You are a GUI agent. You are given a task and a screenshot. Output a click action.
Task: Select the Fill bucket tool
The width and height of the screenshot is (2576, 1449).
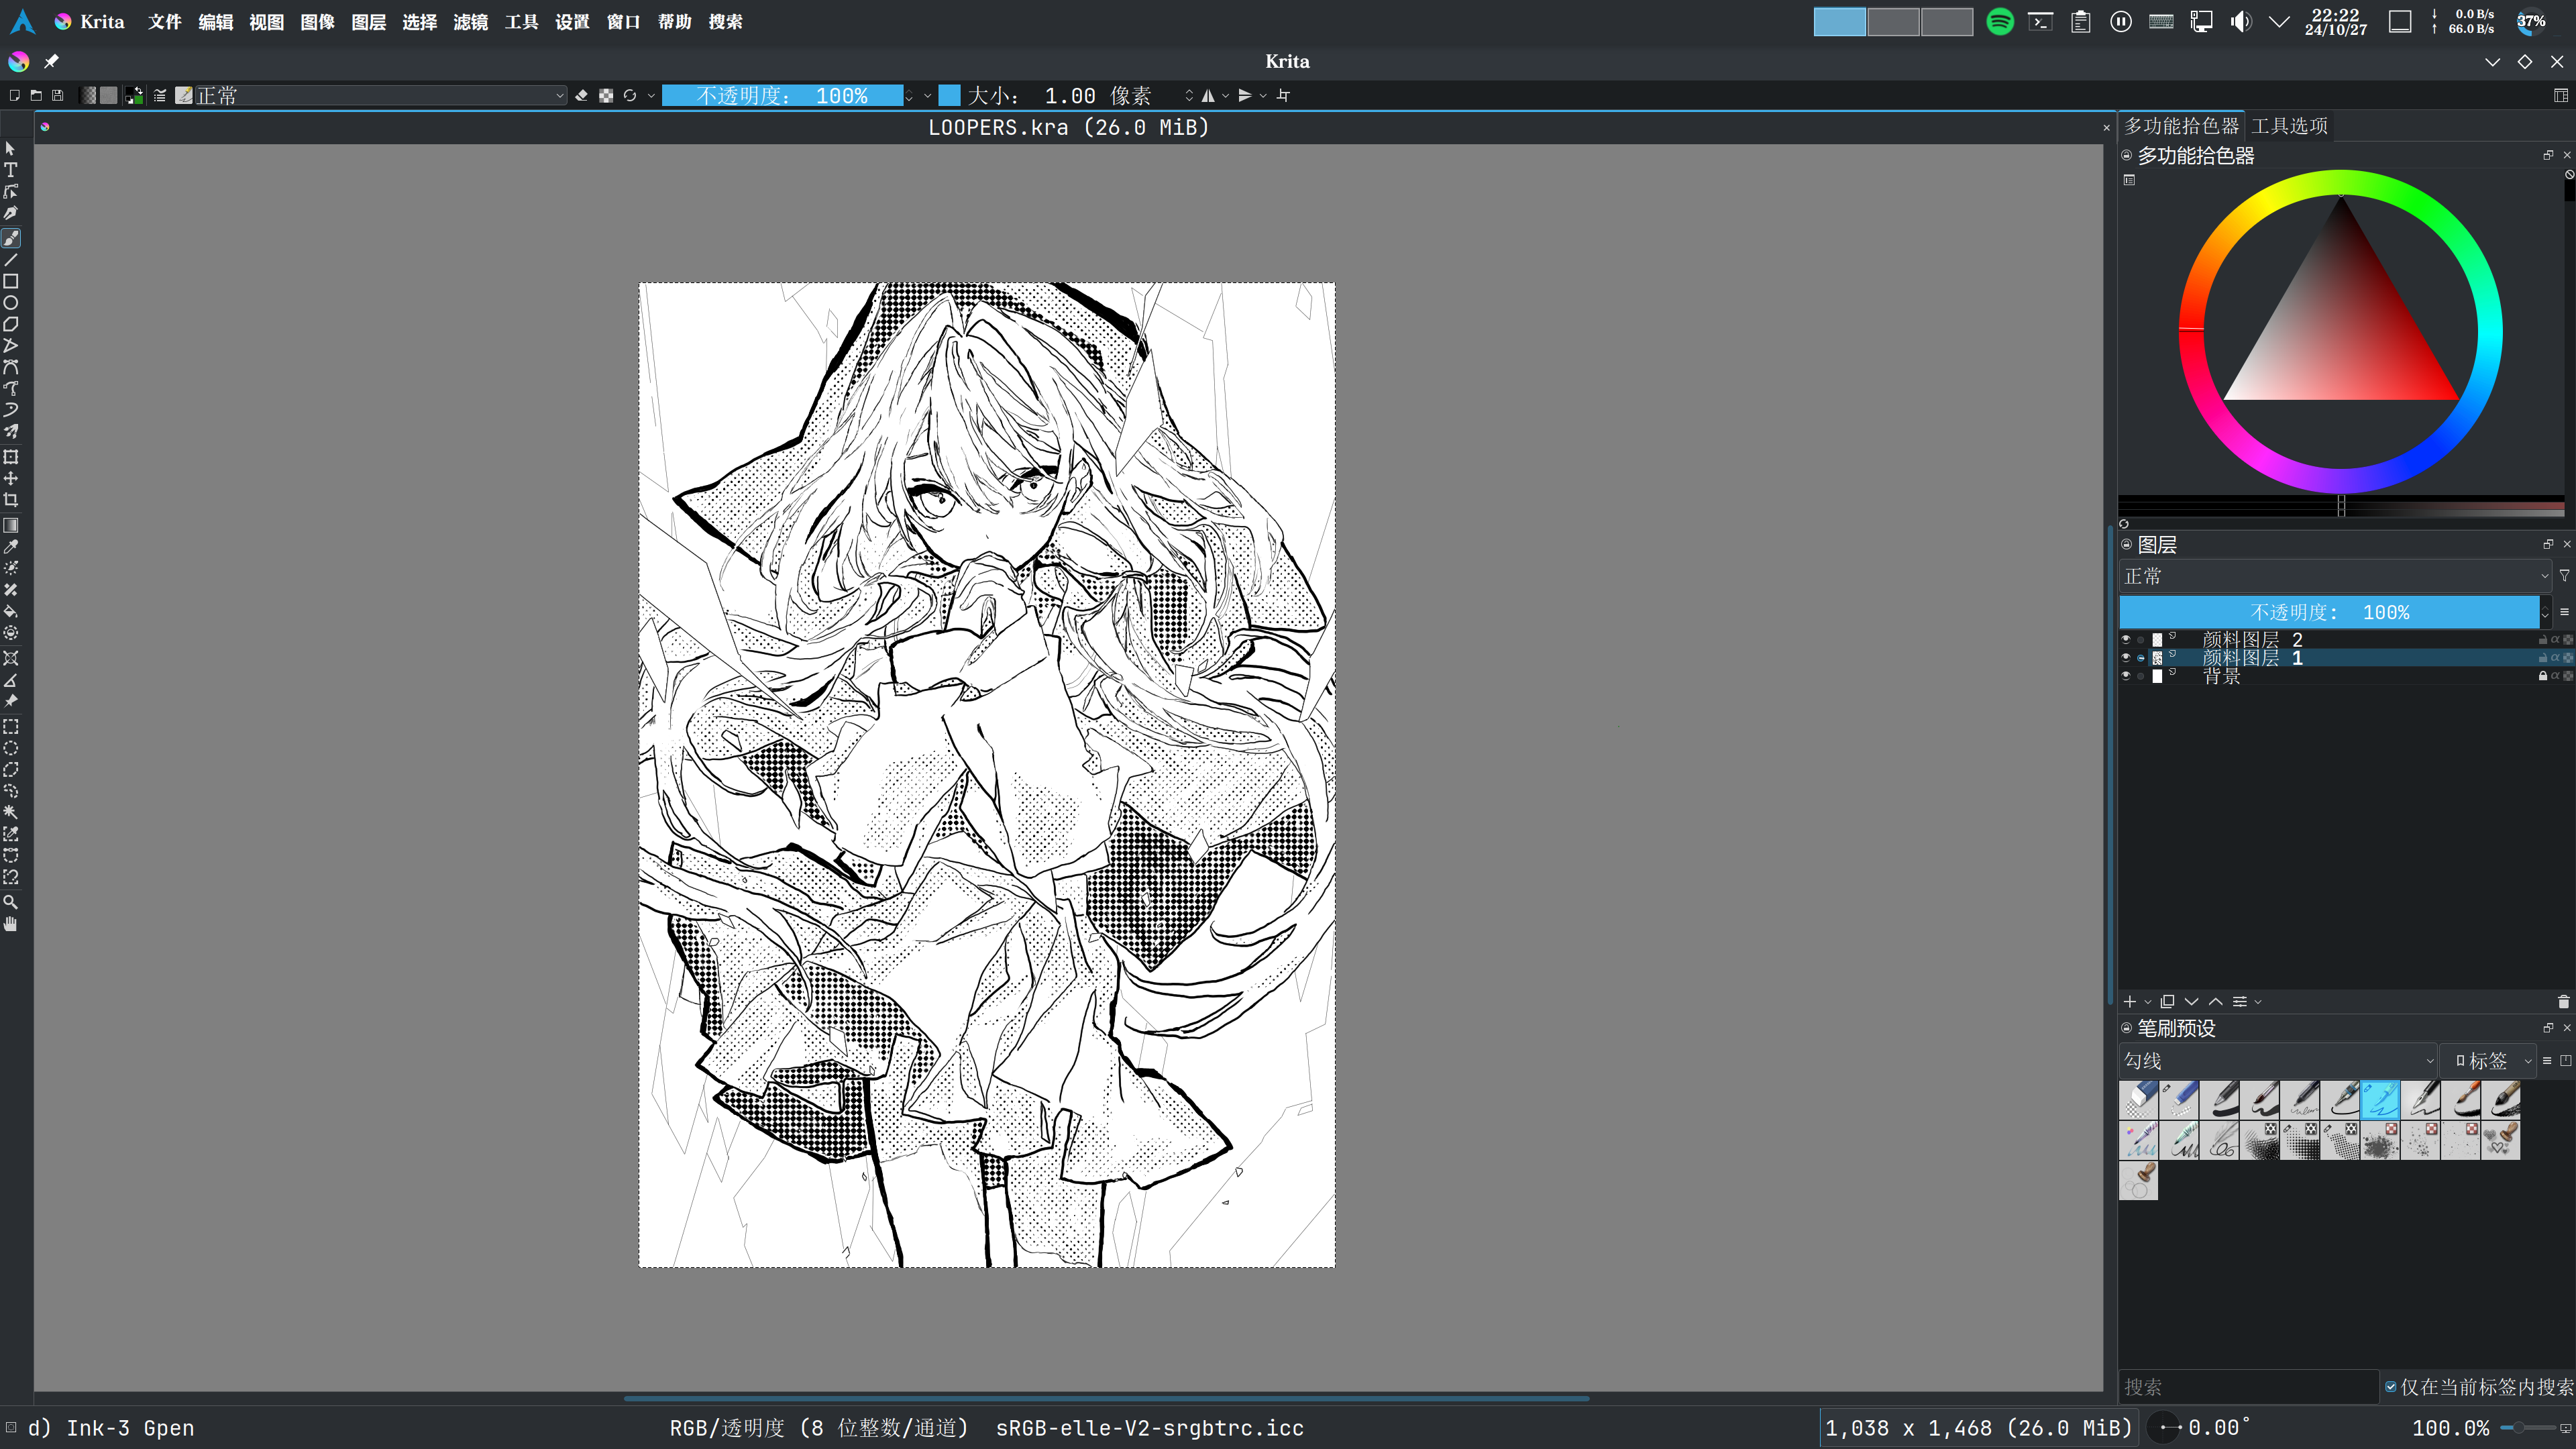(x=11, y=611)
